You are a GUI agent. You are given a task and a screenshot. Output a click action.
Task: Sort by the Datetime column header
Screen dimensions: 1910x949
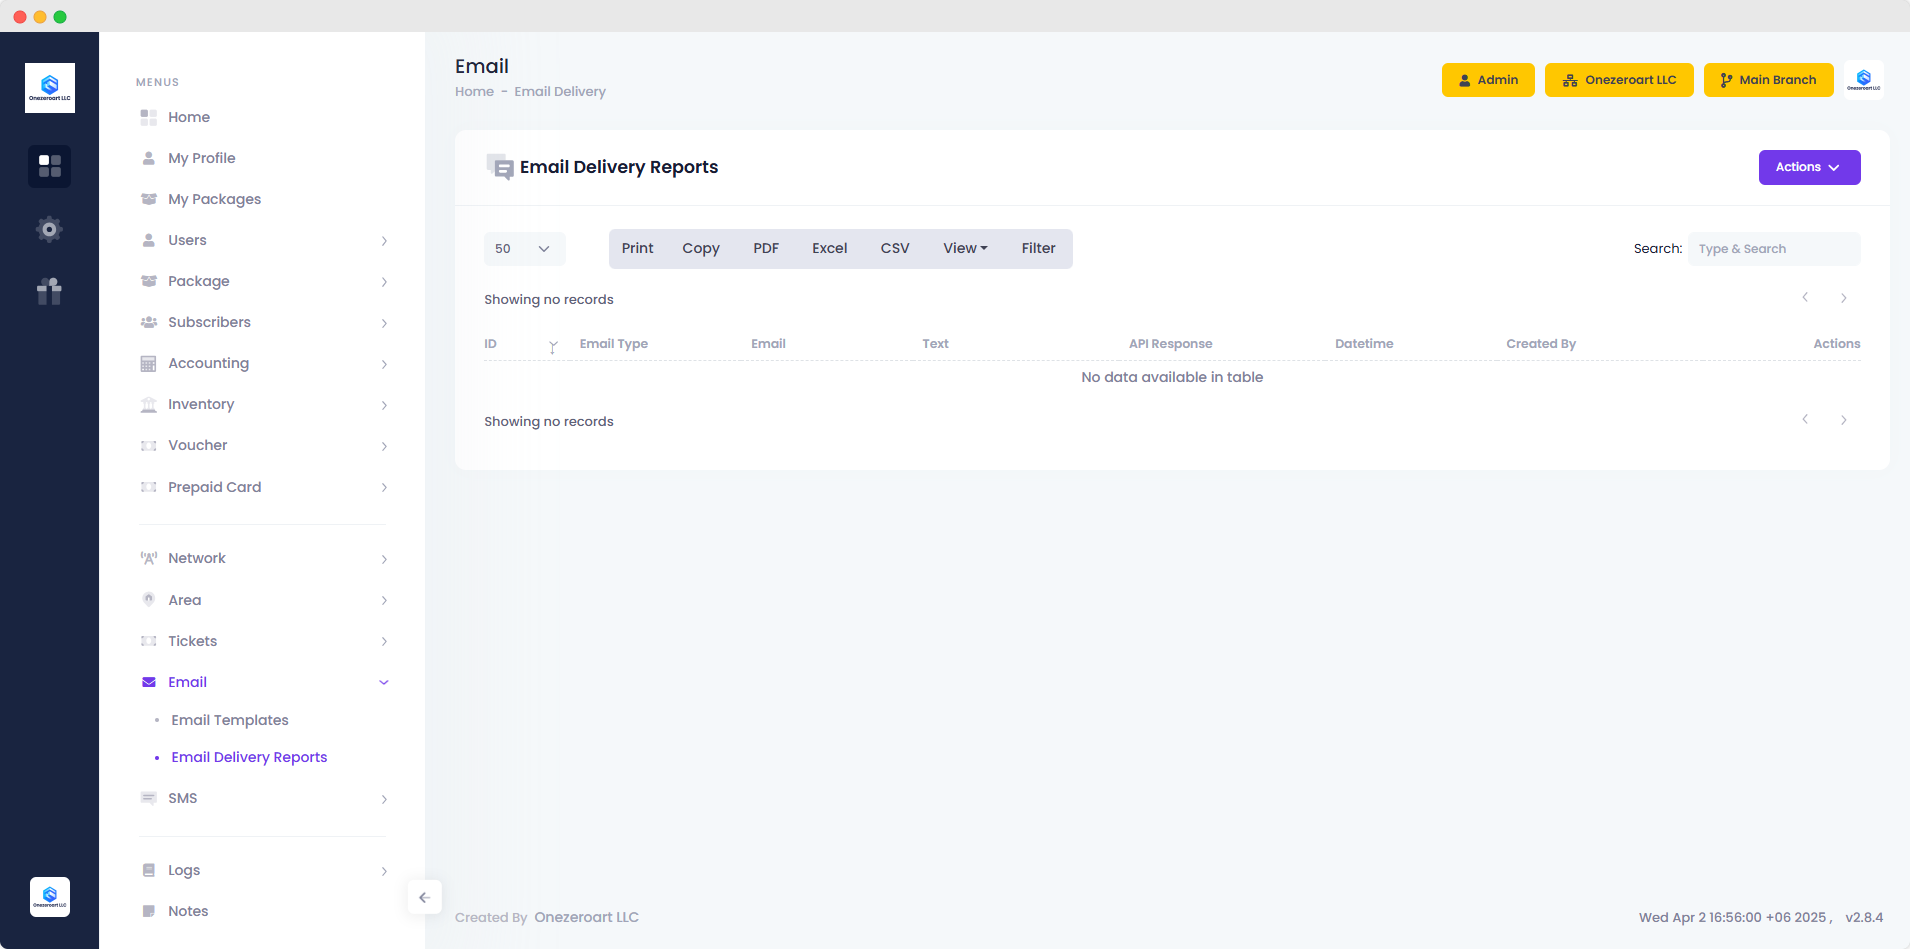coord(1364,344)
